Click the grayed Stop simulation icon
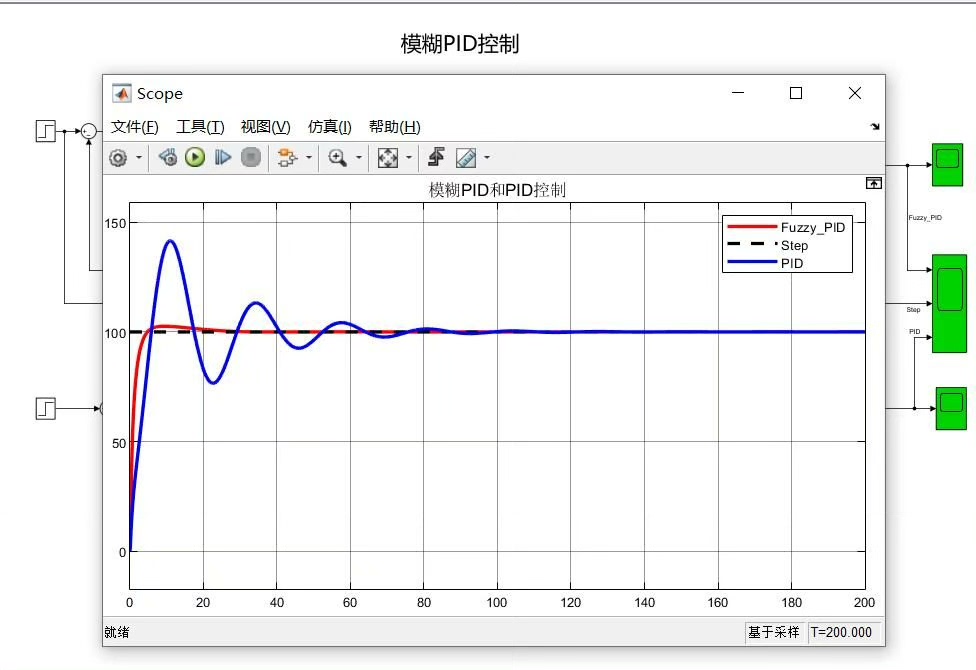 [250, 157]
